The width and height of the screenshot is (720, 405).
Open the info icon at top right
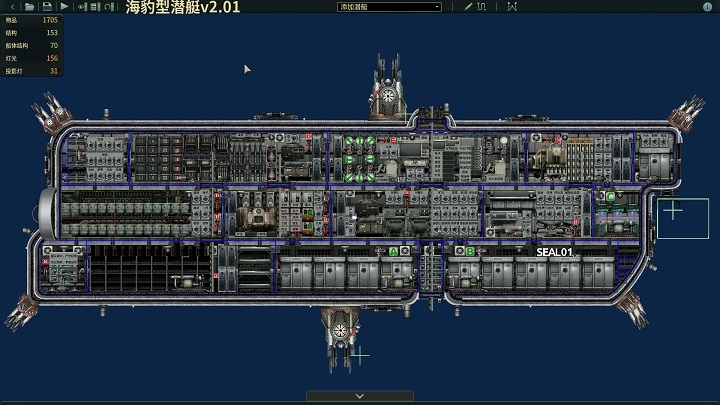(x=708, y=6)
